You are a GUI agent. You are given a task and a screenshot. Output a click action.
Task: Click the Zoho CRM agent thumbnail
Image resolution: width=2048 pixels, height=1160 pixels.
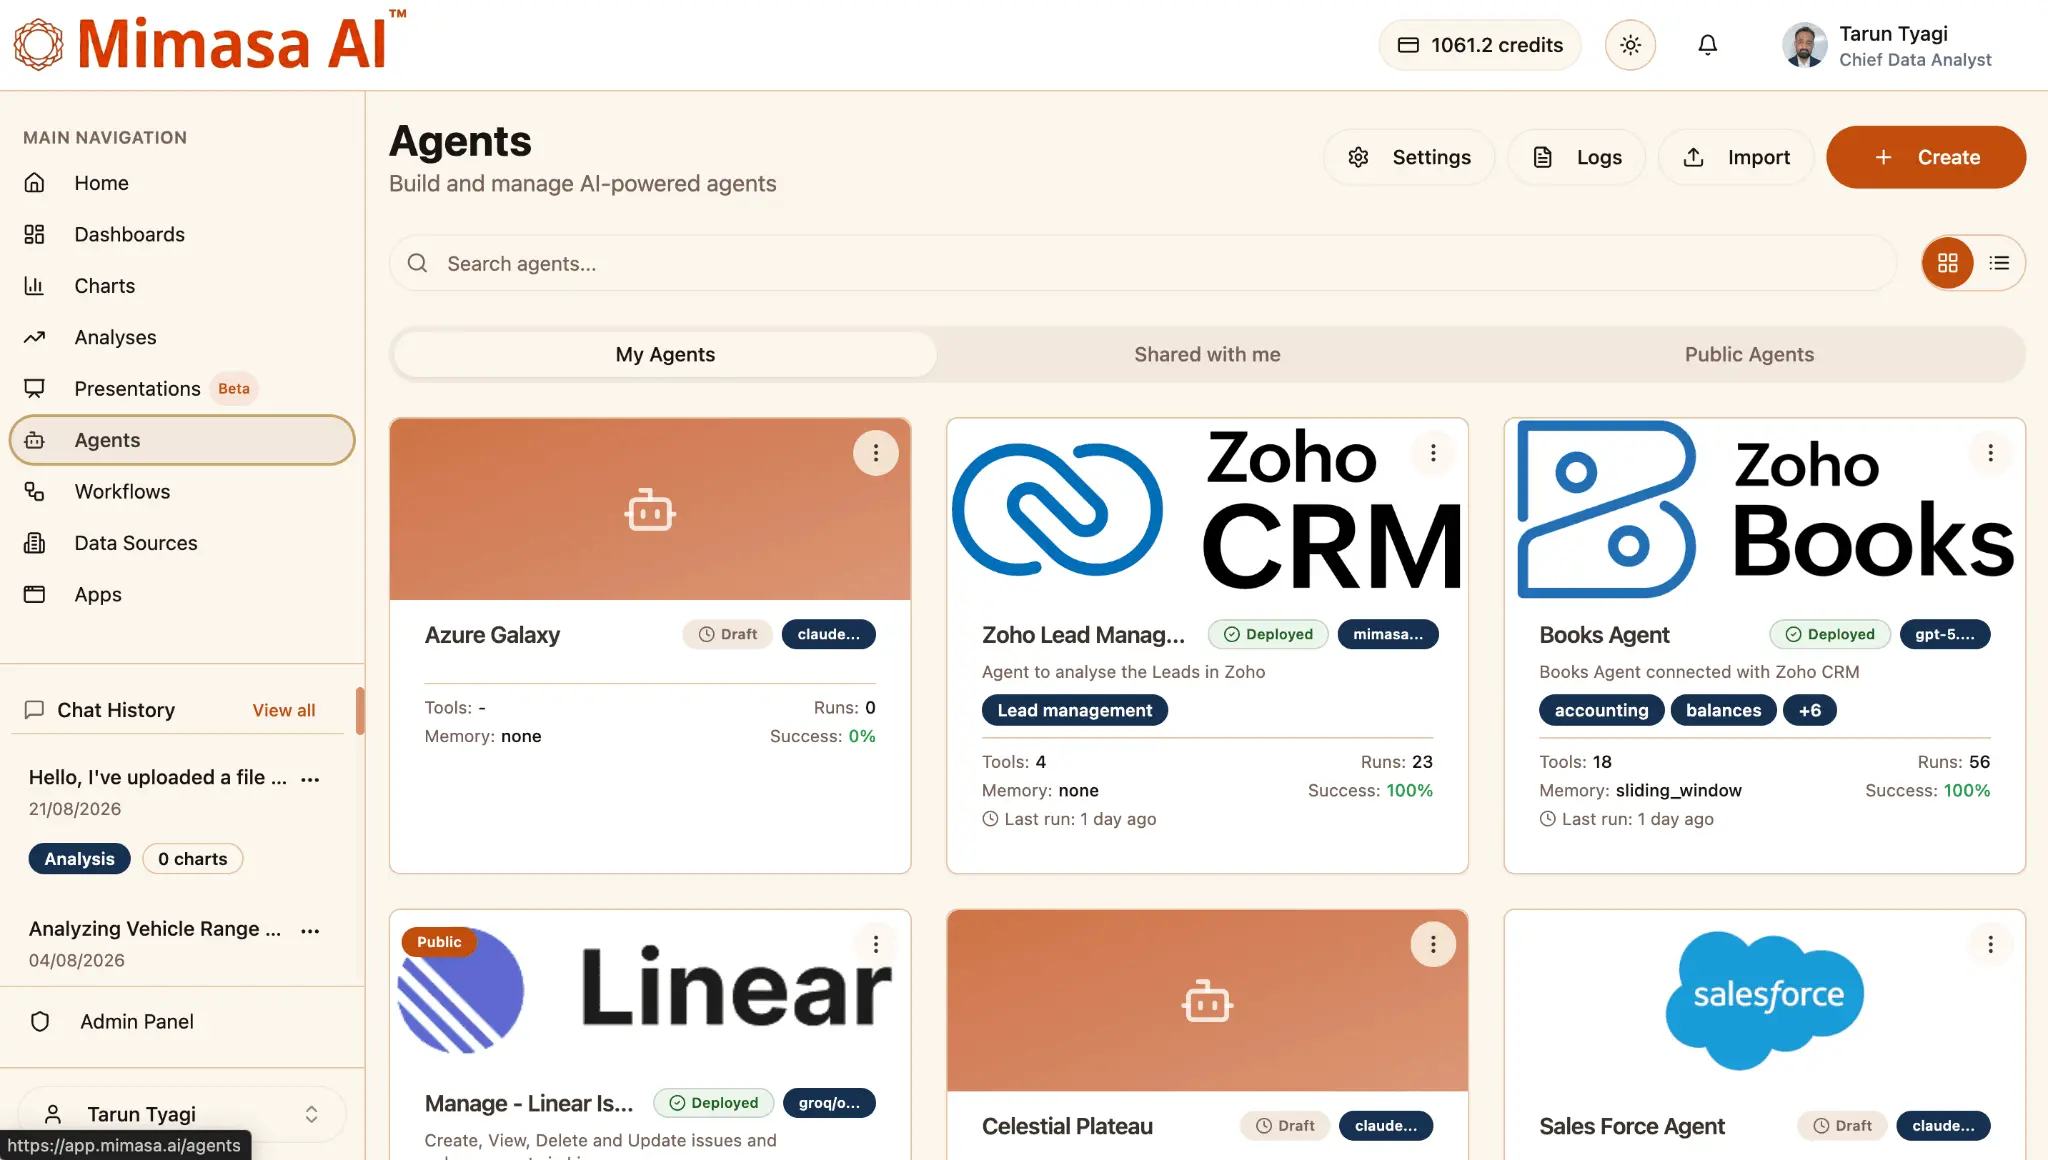1207,510
